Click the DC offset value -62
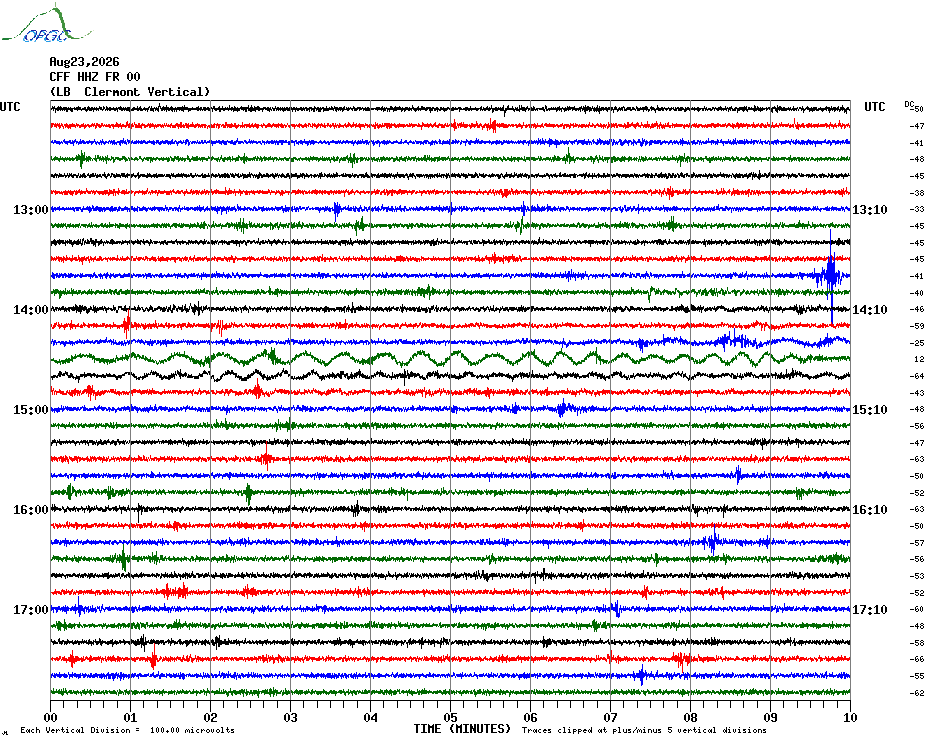 point(917,693)
